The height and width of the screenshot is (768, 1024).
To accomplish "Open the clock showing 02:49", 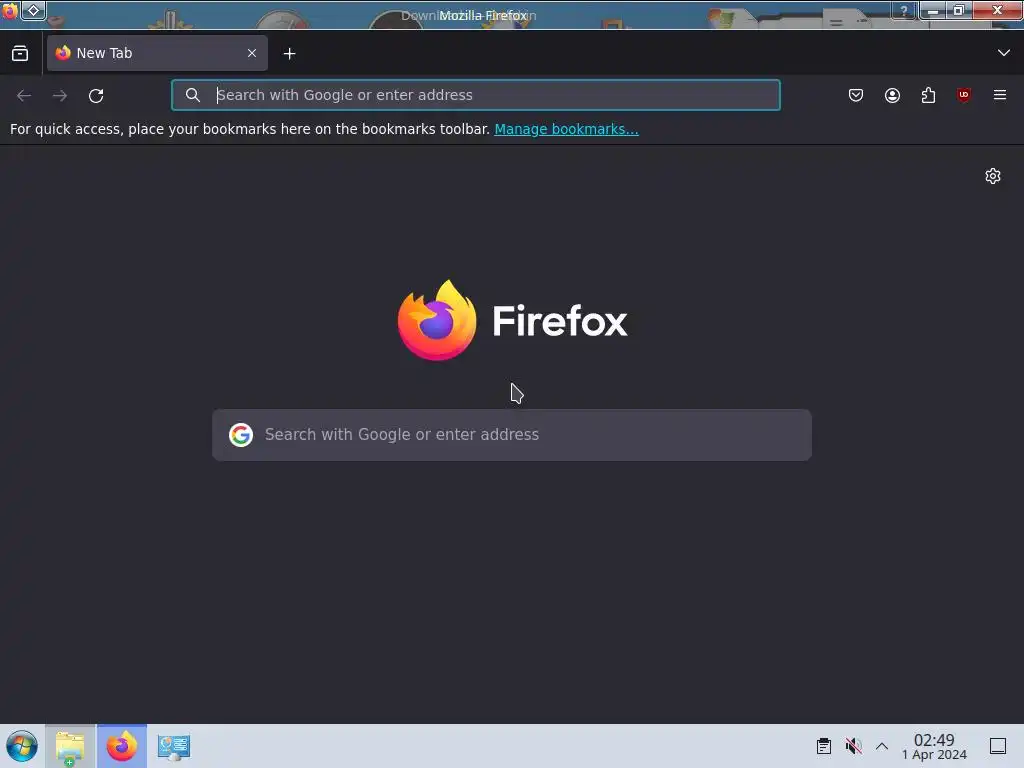I will point(935,746).
